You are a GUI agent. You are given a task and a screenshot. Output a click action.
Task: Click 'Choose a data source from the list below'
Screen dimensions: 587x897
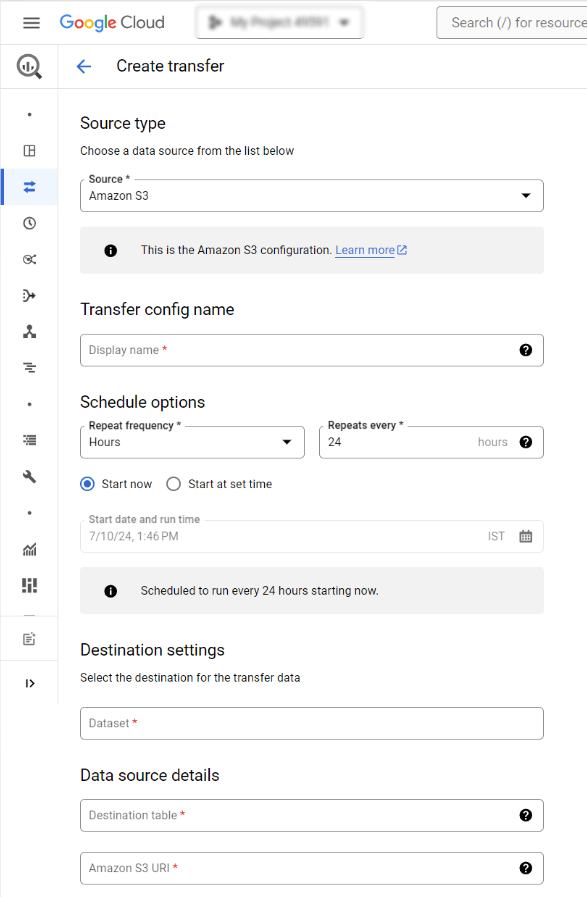click(187, 150)
